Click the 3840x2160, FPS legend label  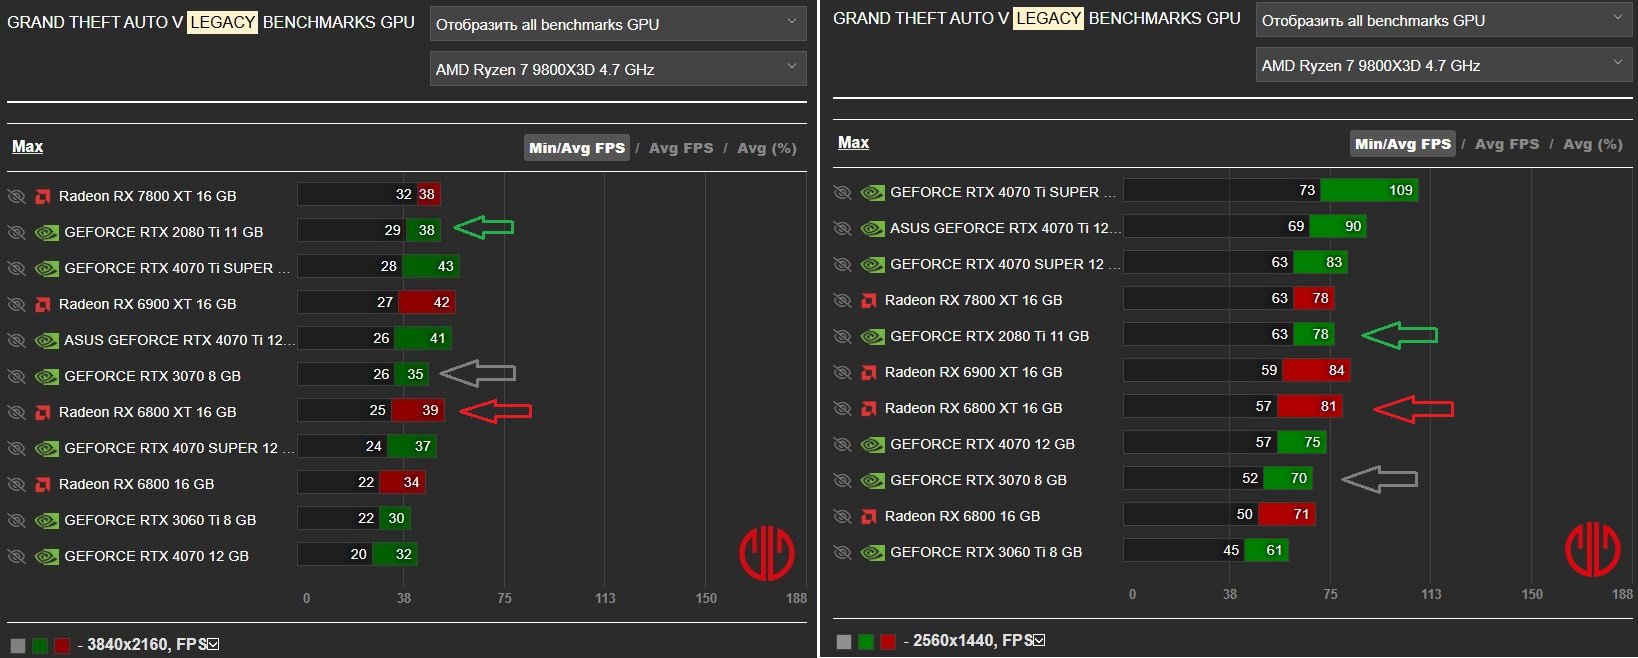[146, 644]
